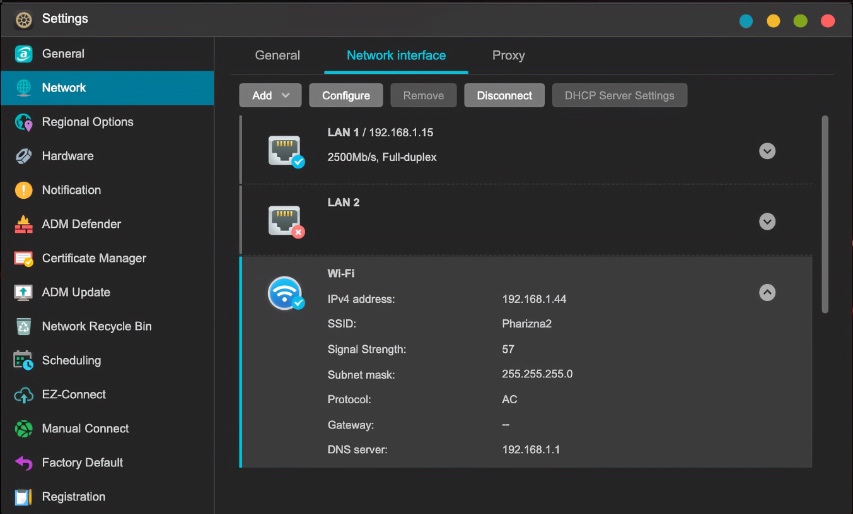Click the Certificate Manager icon

click(x=23, y=258)
